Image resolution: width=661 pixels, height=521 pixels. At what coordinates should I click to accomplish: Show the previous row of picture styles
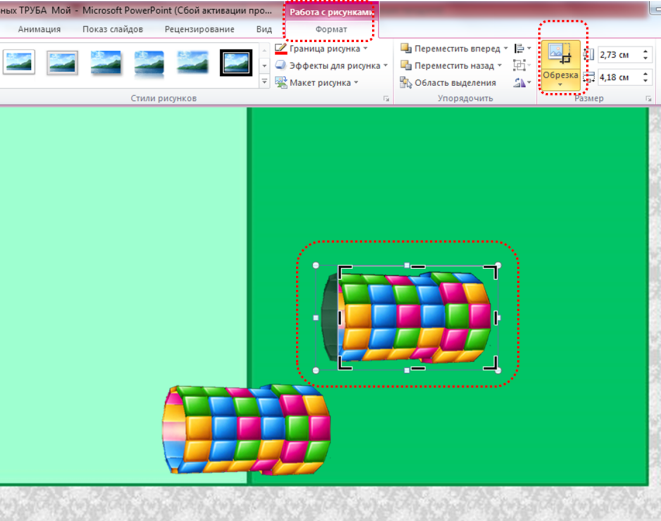click(264, 50)
